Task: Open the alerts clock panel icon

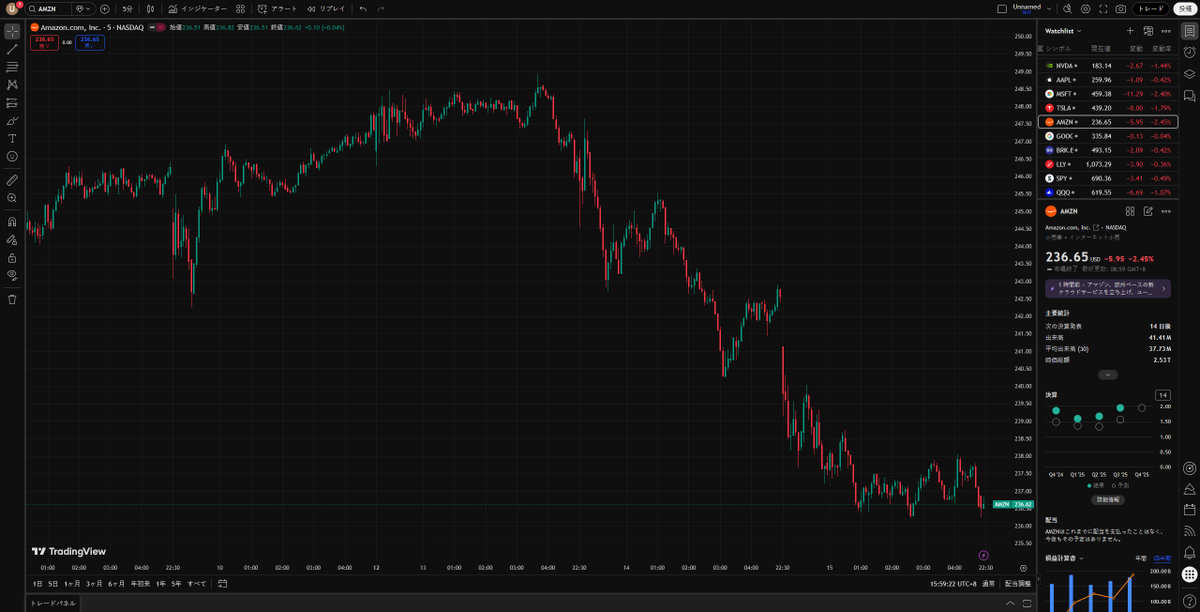Action: click(1189, 53)
